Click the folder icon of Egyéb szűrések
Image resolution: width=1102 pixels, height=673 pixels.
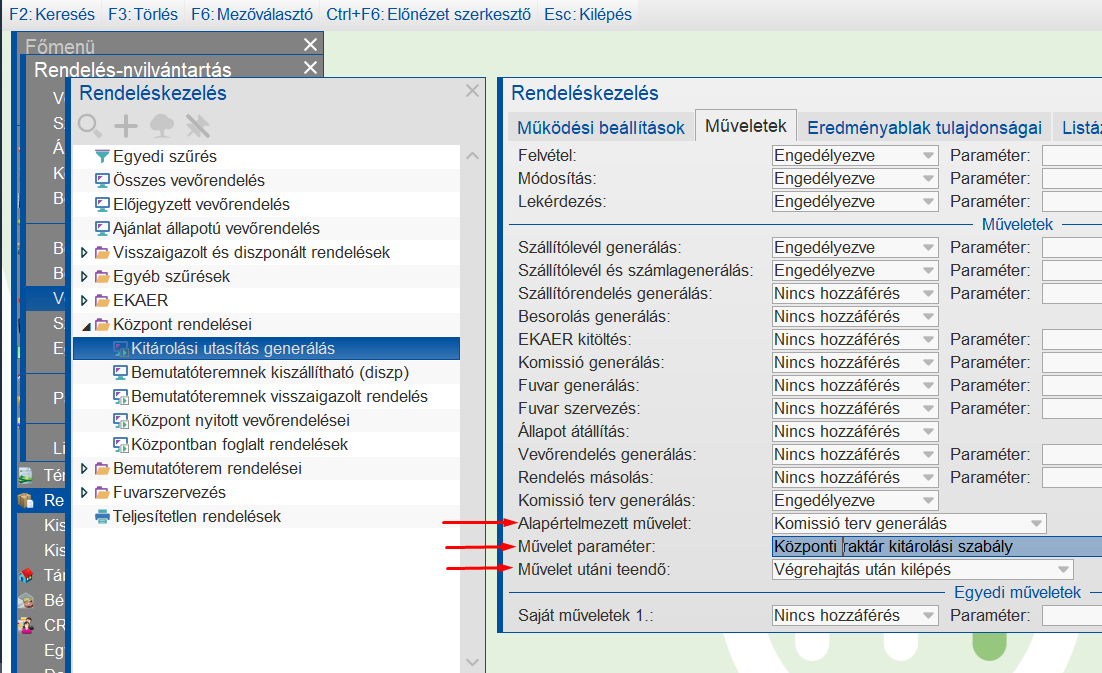tap(103, 276)
